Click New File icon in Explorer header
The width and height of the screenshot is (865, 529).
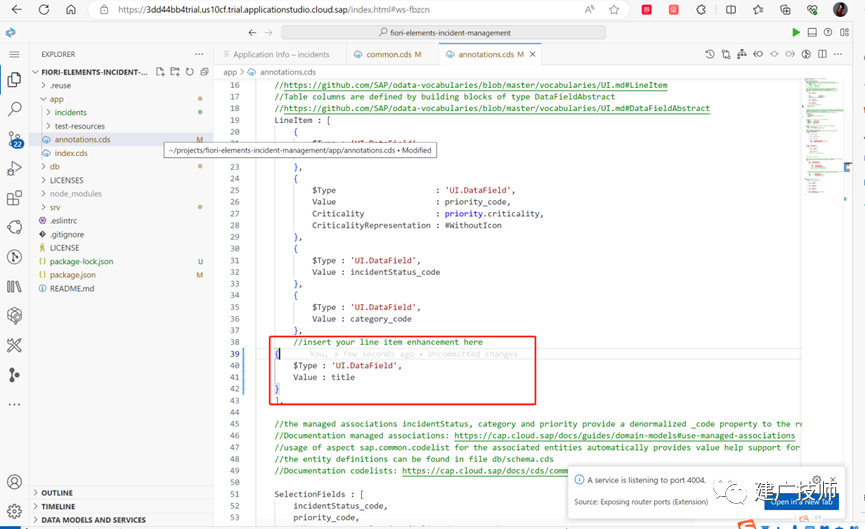(160, 72)
